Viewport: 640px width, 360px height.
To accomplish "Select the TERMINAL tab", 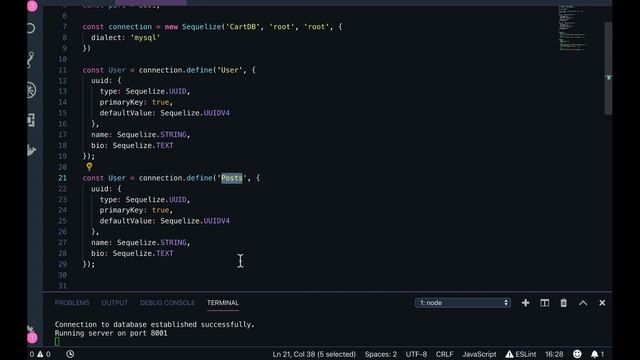I will (223, 303).
